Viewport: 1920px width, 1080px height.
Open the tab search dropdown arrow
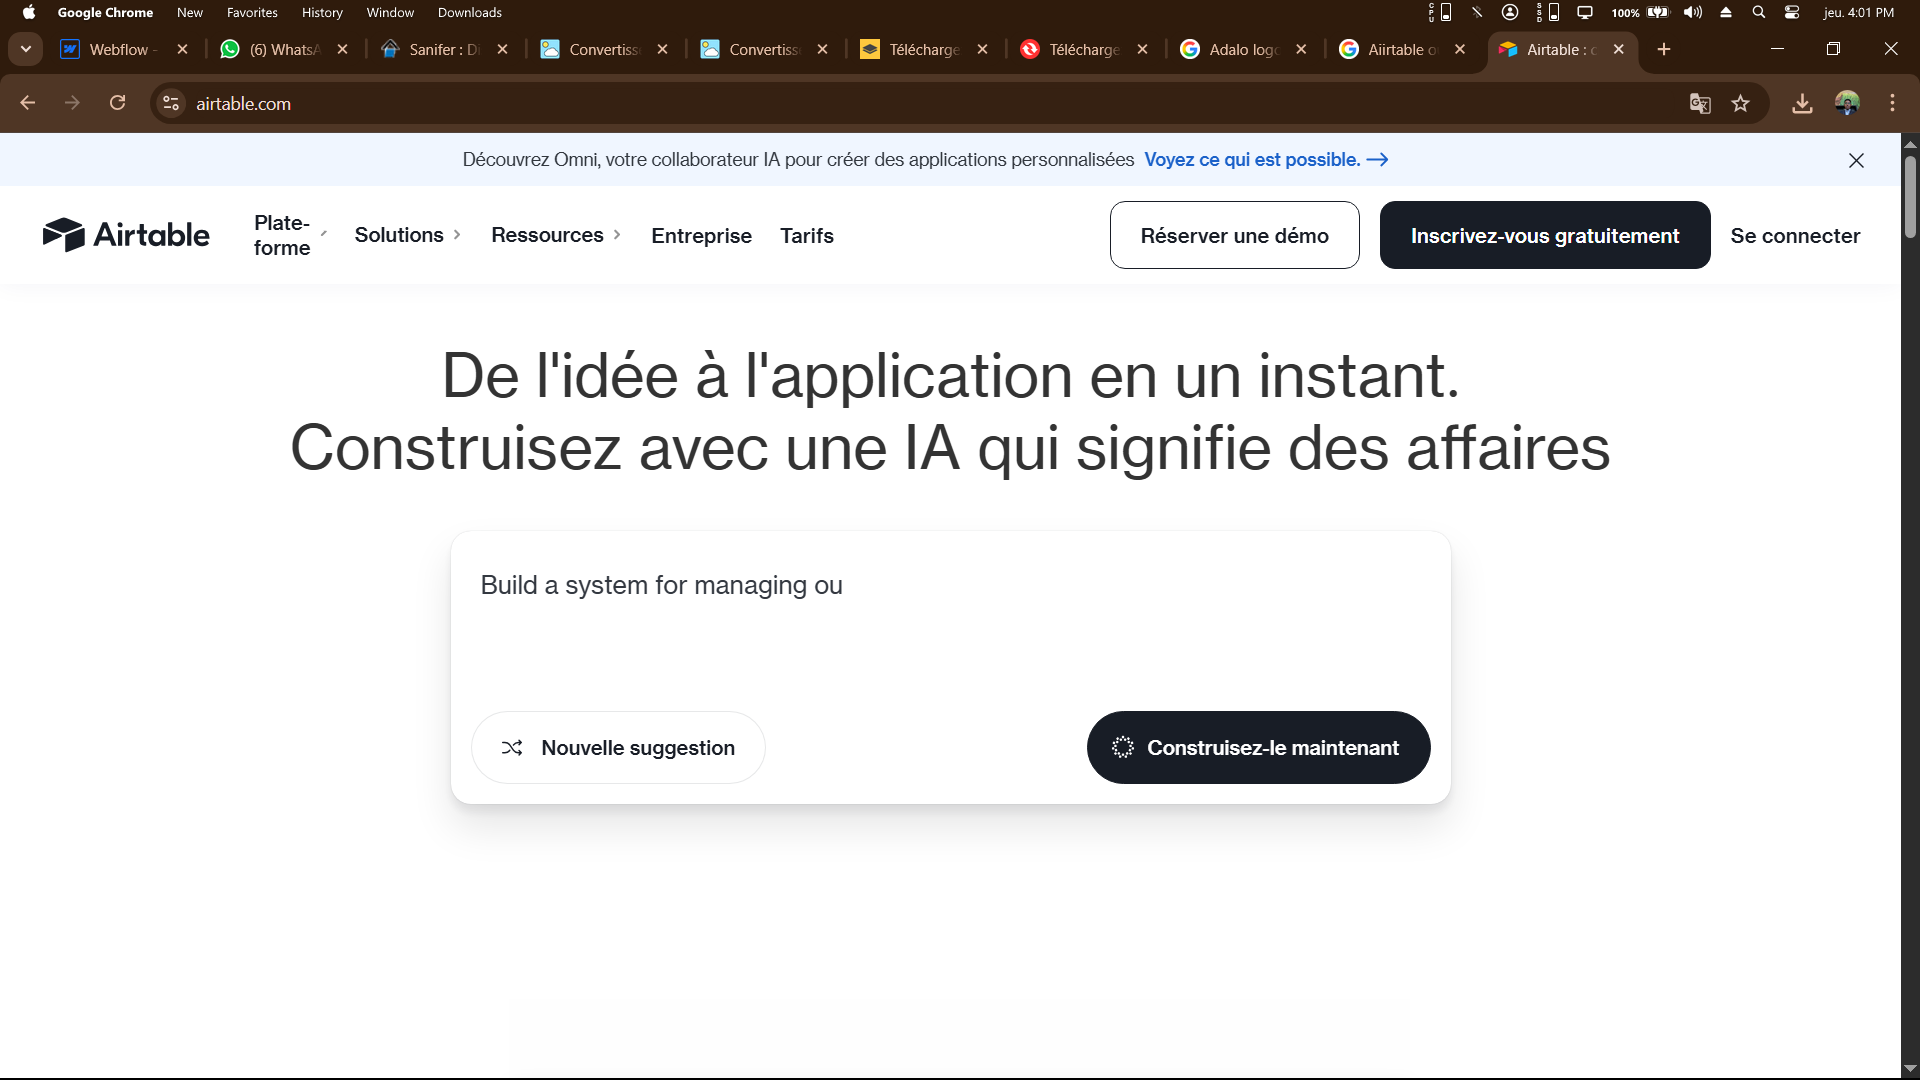[x=26, y=49]
